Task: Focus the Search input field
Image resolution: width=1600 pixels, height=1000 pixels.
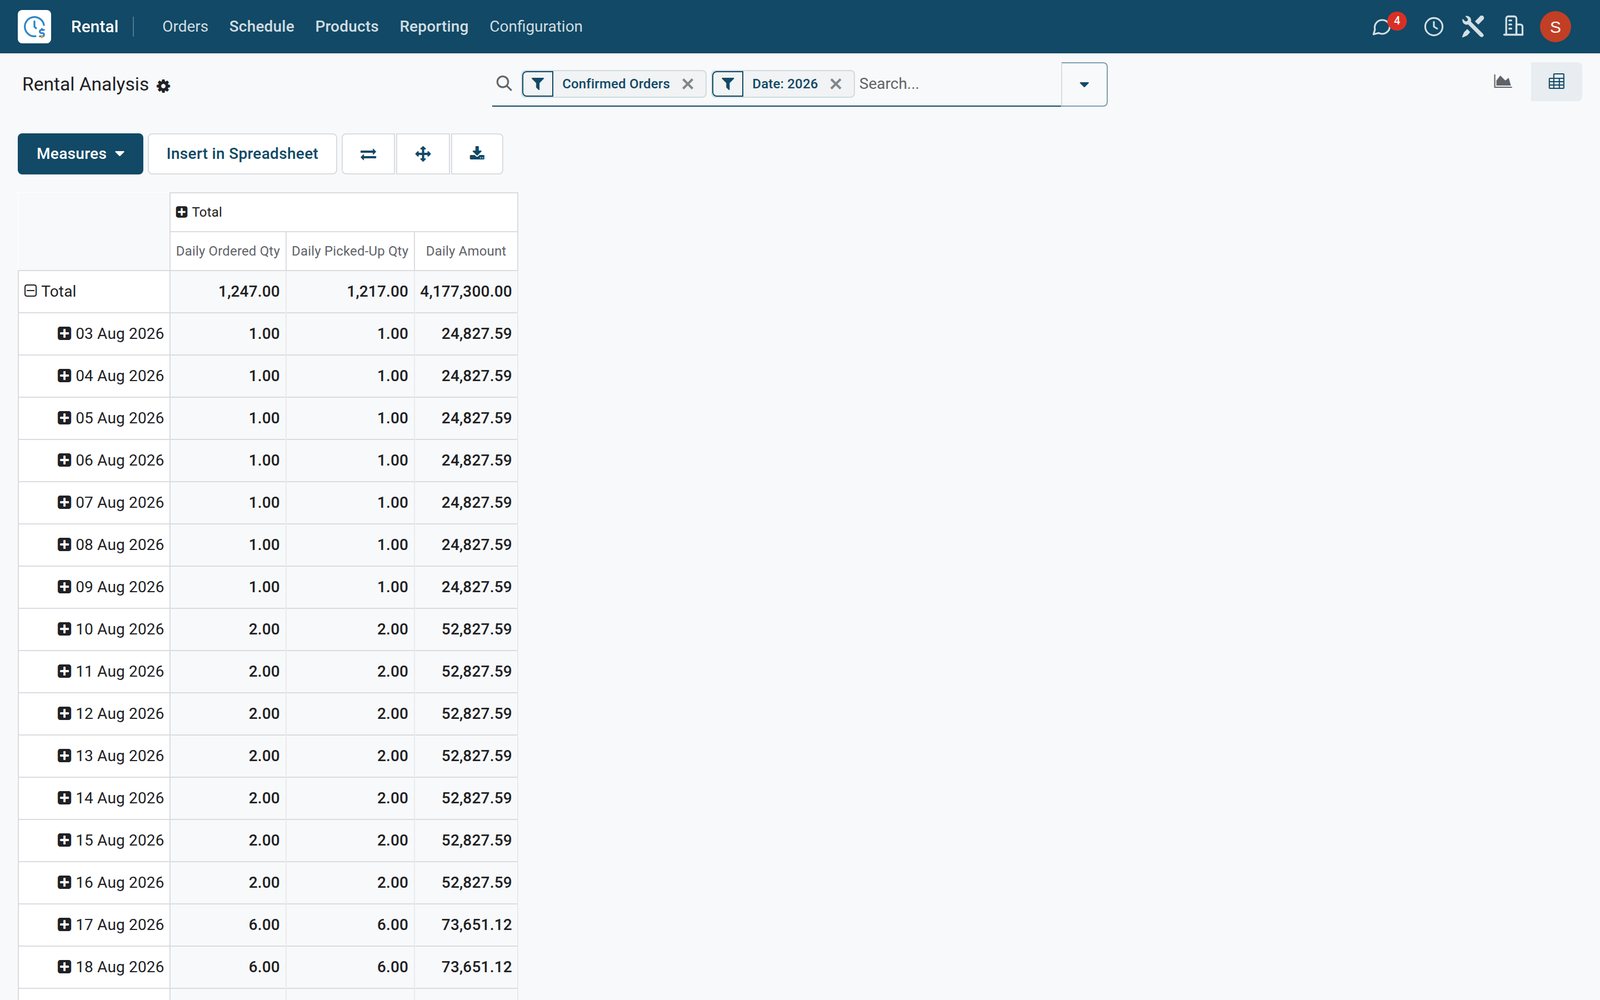Action: click(957, 84)
